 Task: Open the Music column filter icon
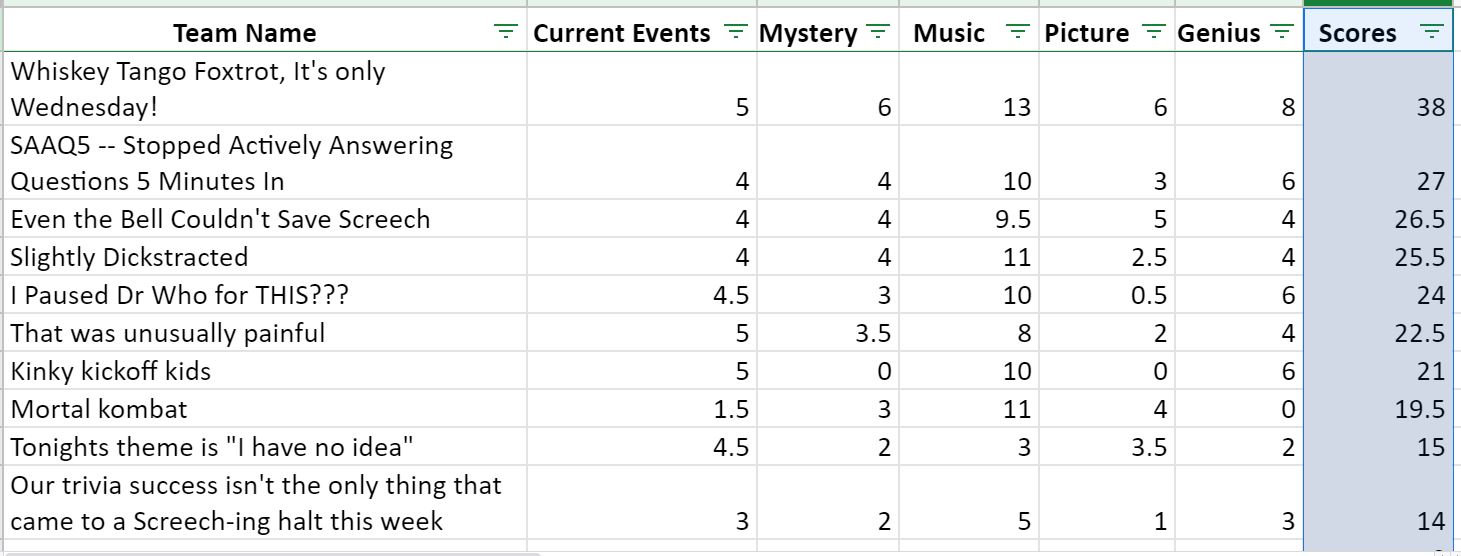point(1018,33)
